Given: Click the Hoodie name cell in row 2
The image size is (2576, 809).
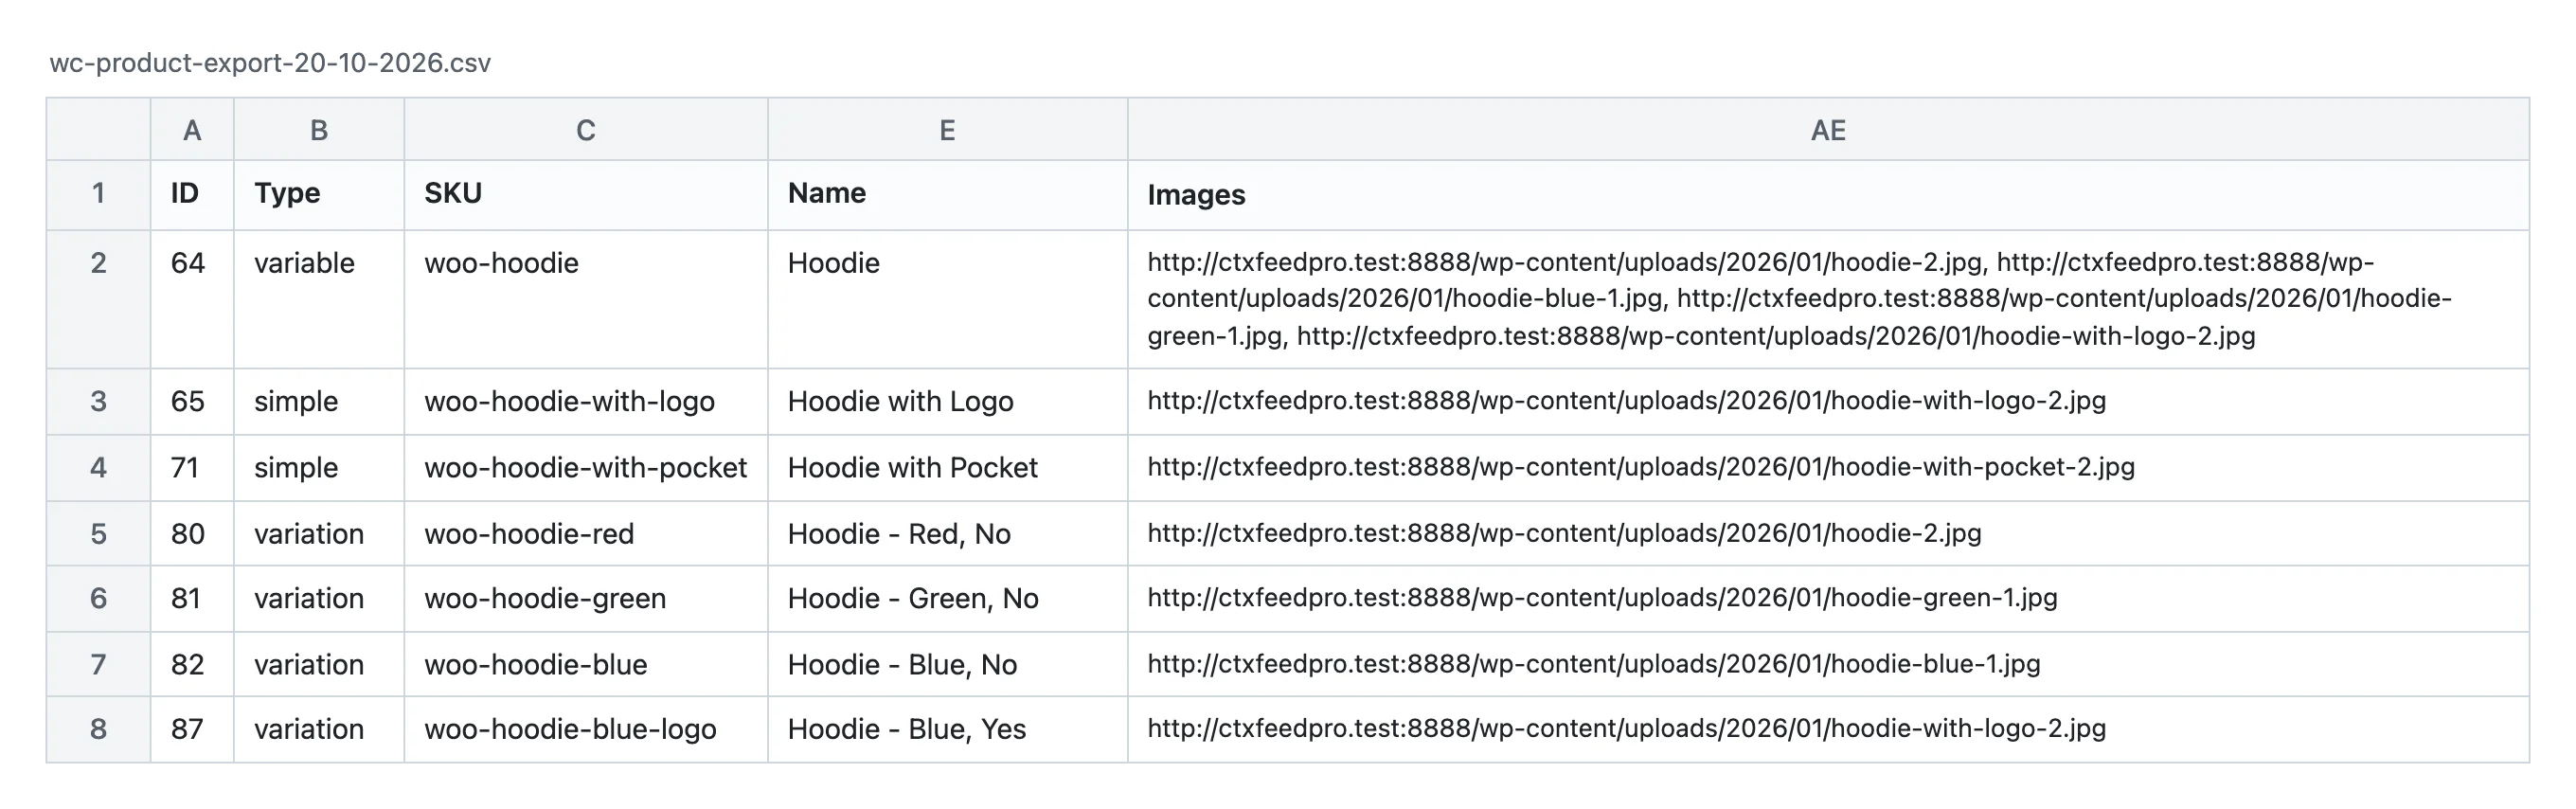Looking at the screenshot, I should click(947, 299).
